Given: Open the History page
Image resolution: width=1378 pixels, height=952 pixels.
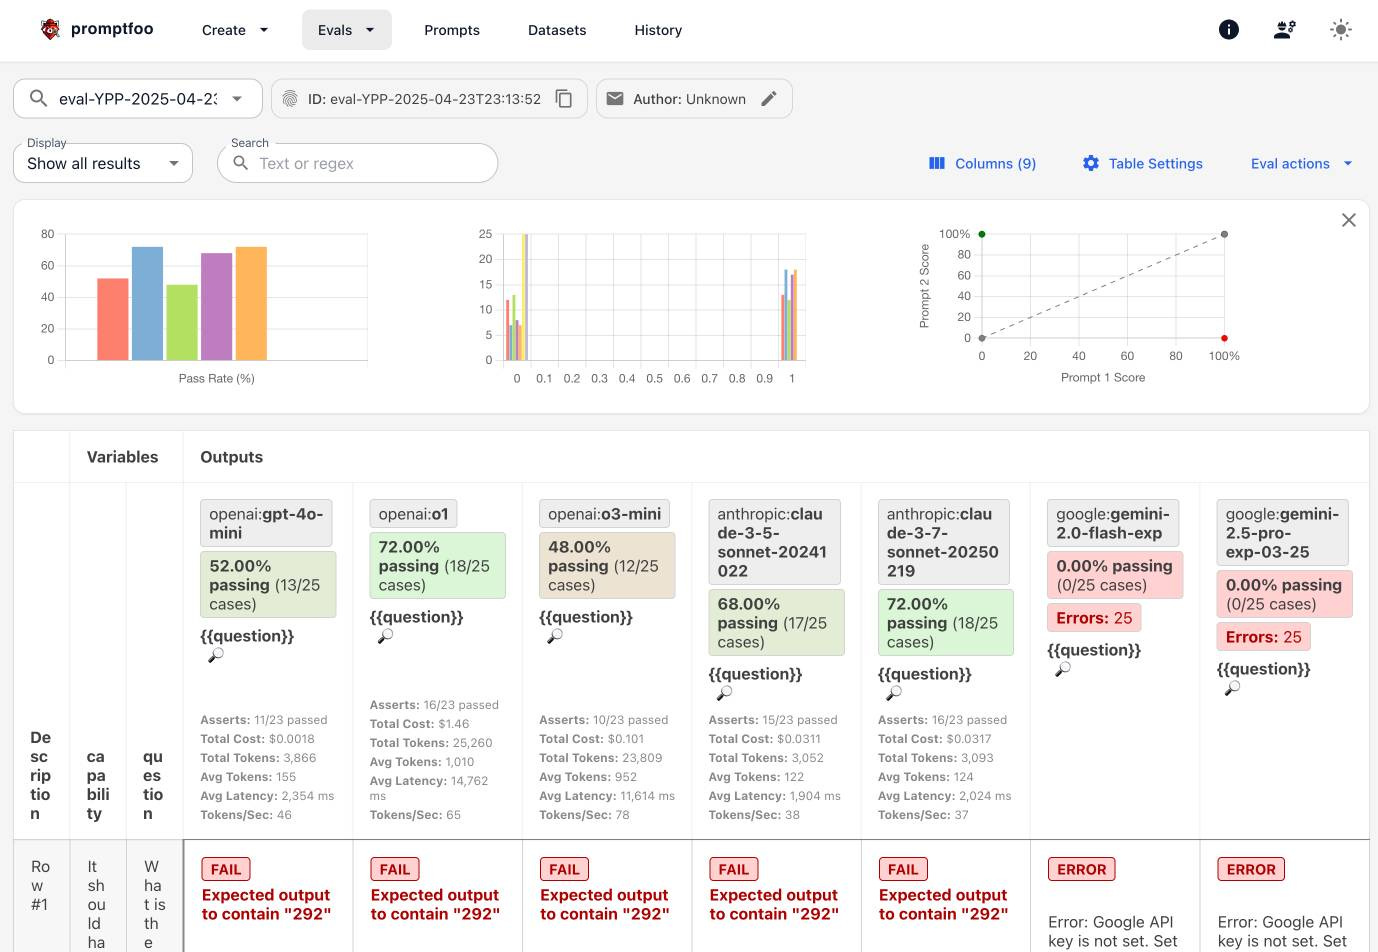Looking at the screenshot, I should tap(658, 30).
